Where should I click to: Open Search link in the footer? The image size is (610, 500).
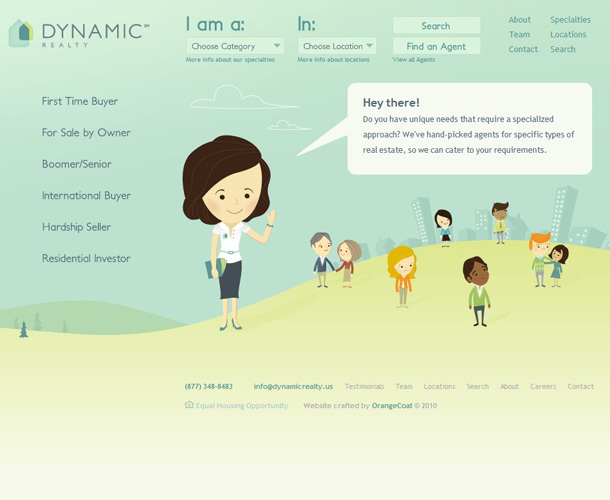478,386
